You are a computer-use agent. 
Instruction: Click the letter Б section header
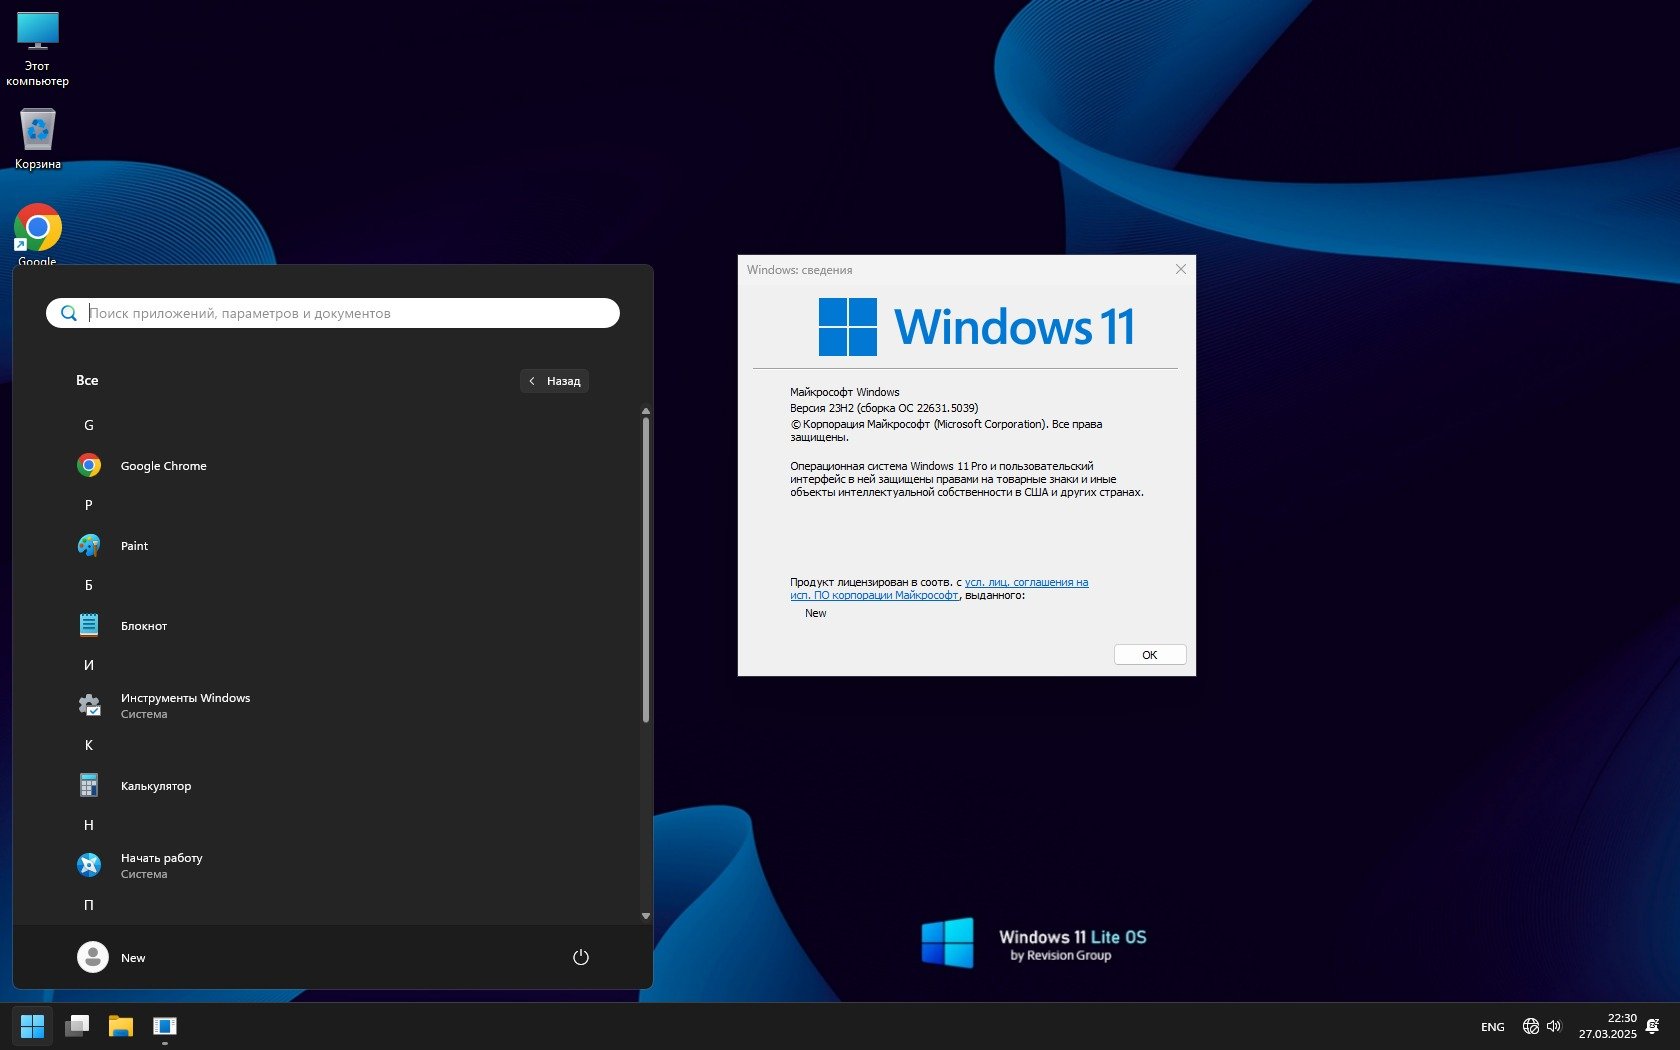tap(89, 585)
